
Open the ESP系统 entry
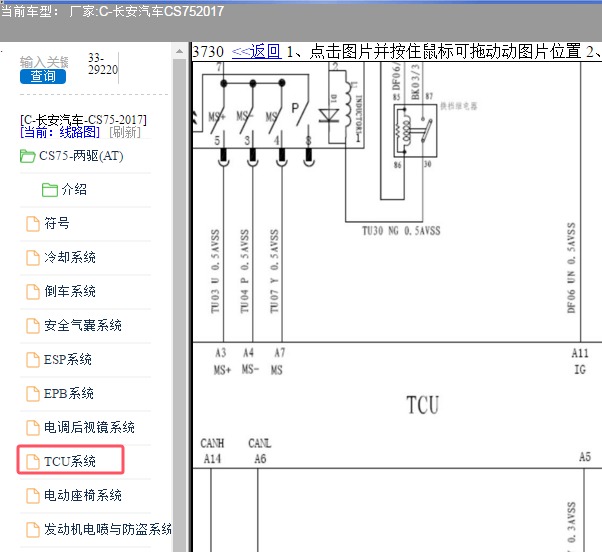68,359
